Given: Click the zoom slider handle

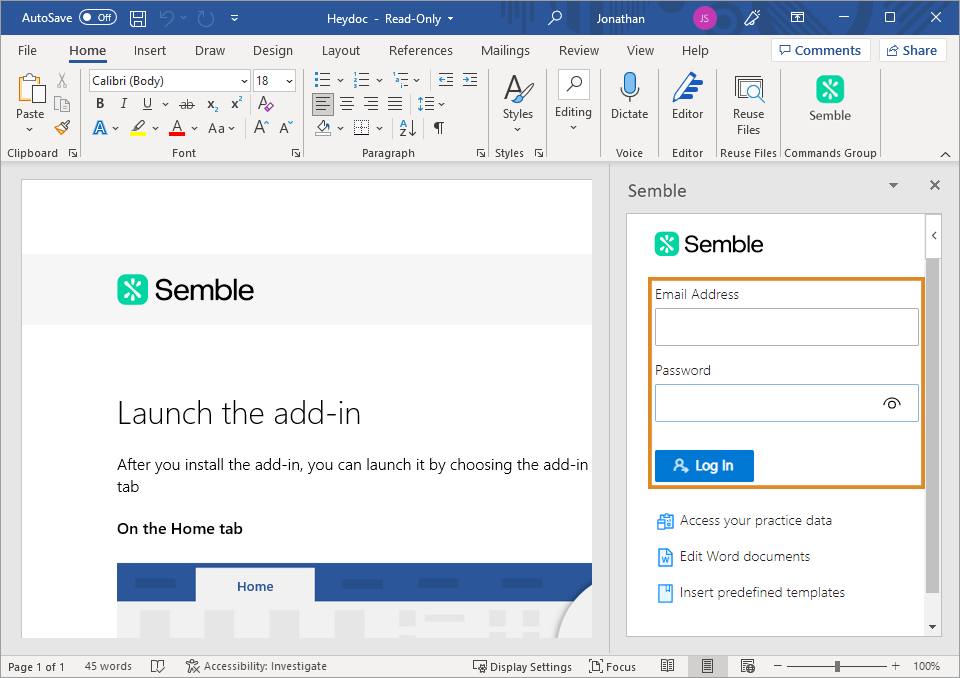Looking at the screenshot, I should [837, 666].
